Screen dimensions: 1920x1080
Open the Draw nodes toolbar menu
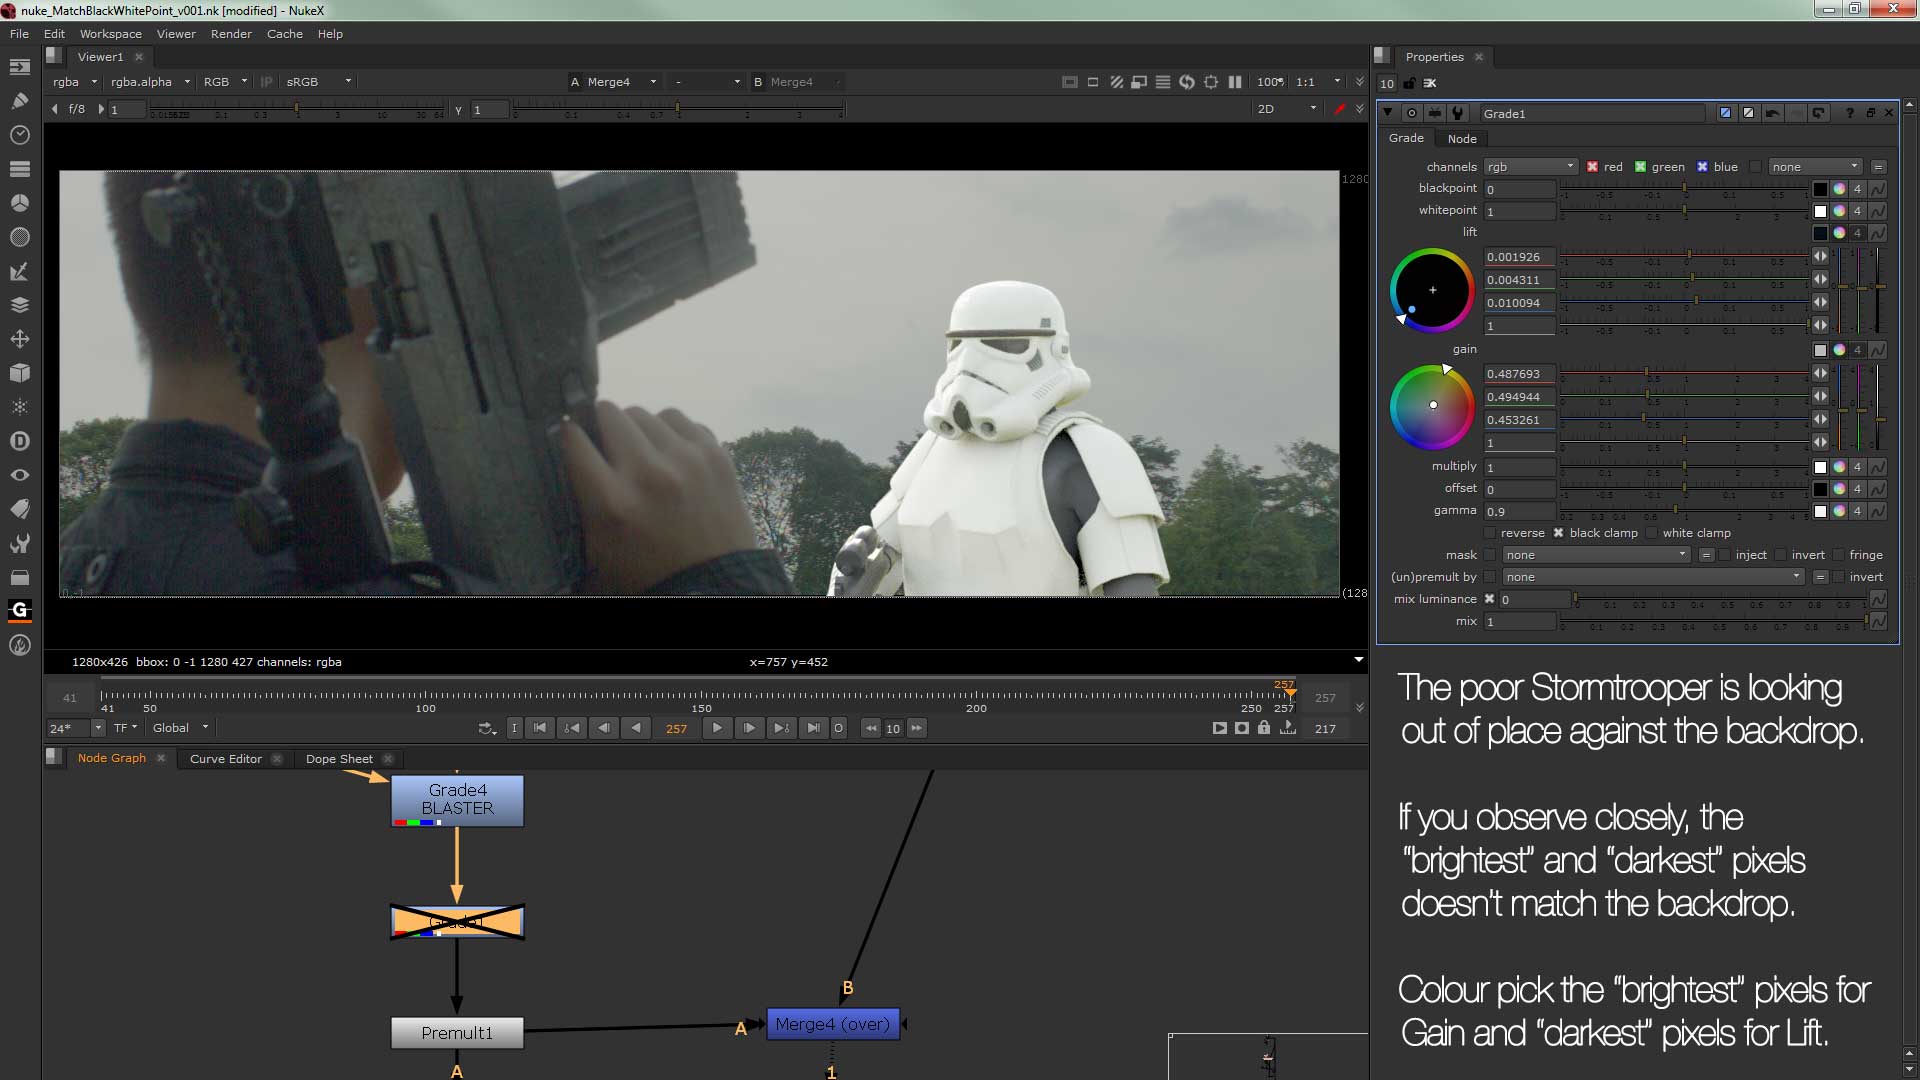click(19, 101)
